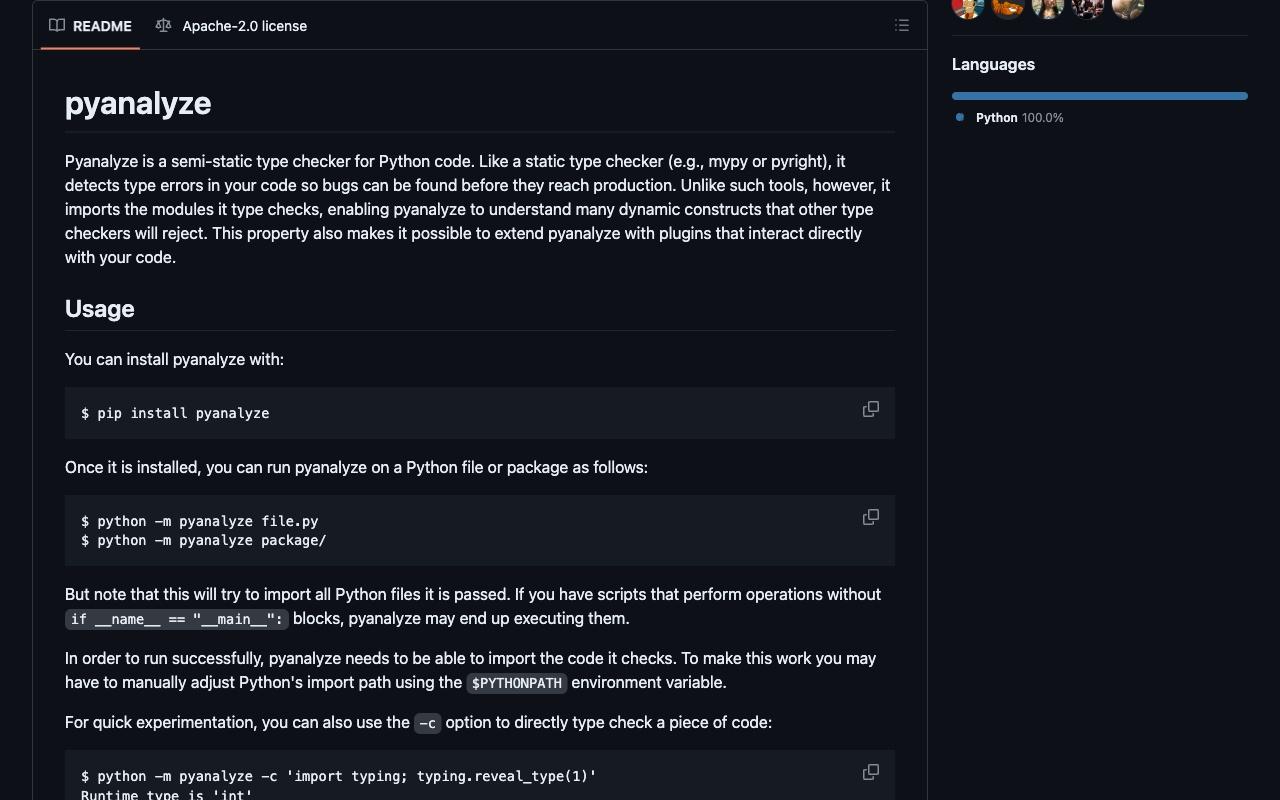Image resolution: width=1280 pixels, height=800 pixels.
Task: Click the Usage section heading
Action: point(100,309)
